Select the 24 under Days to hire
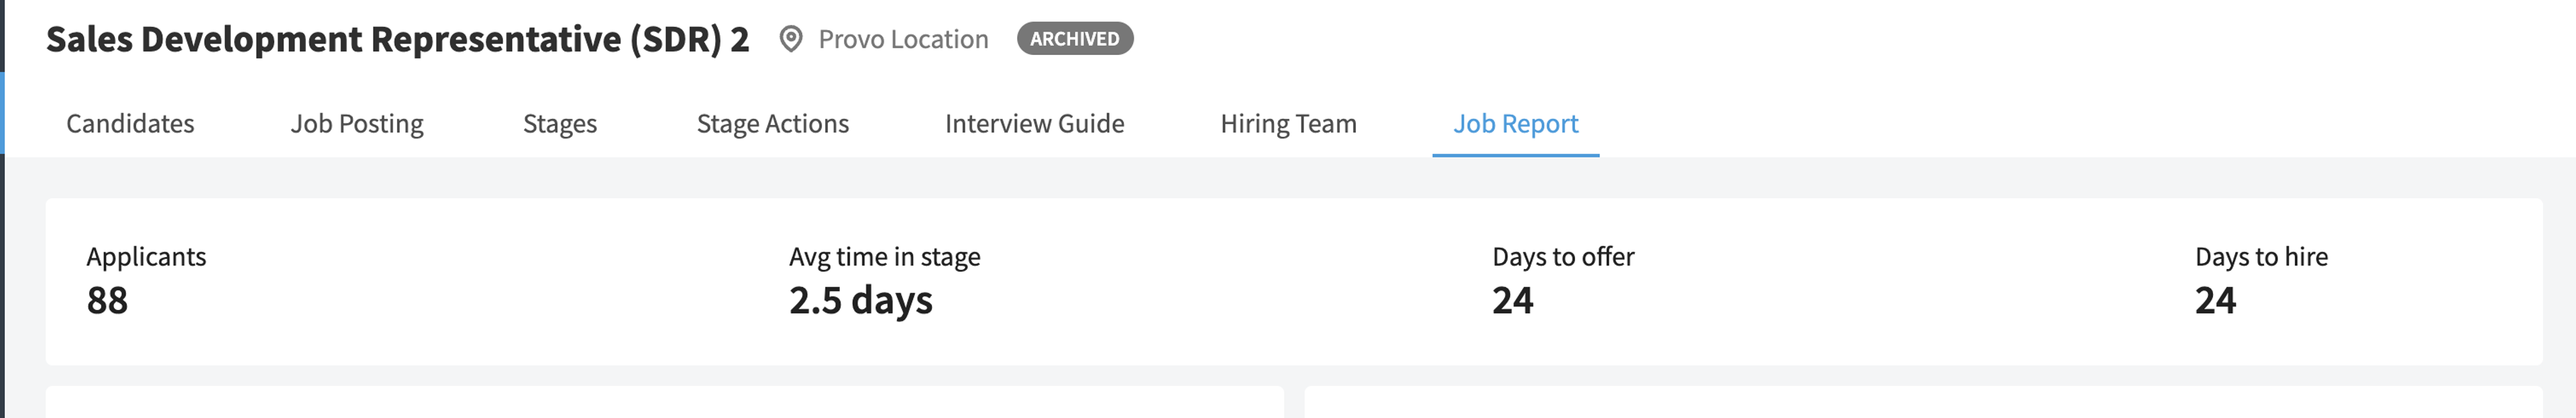The width and height of the screenshot is (2576, 418). (2215, 300)
